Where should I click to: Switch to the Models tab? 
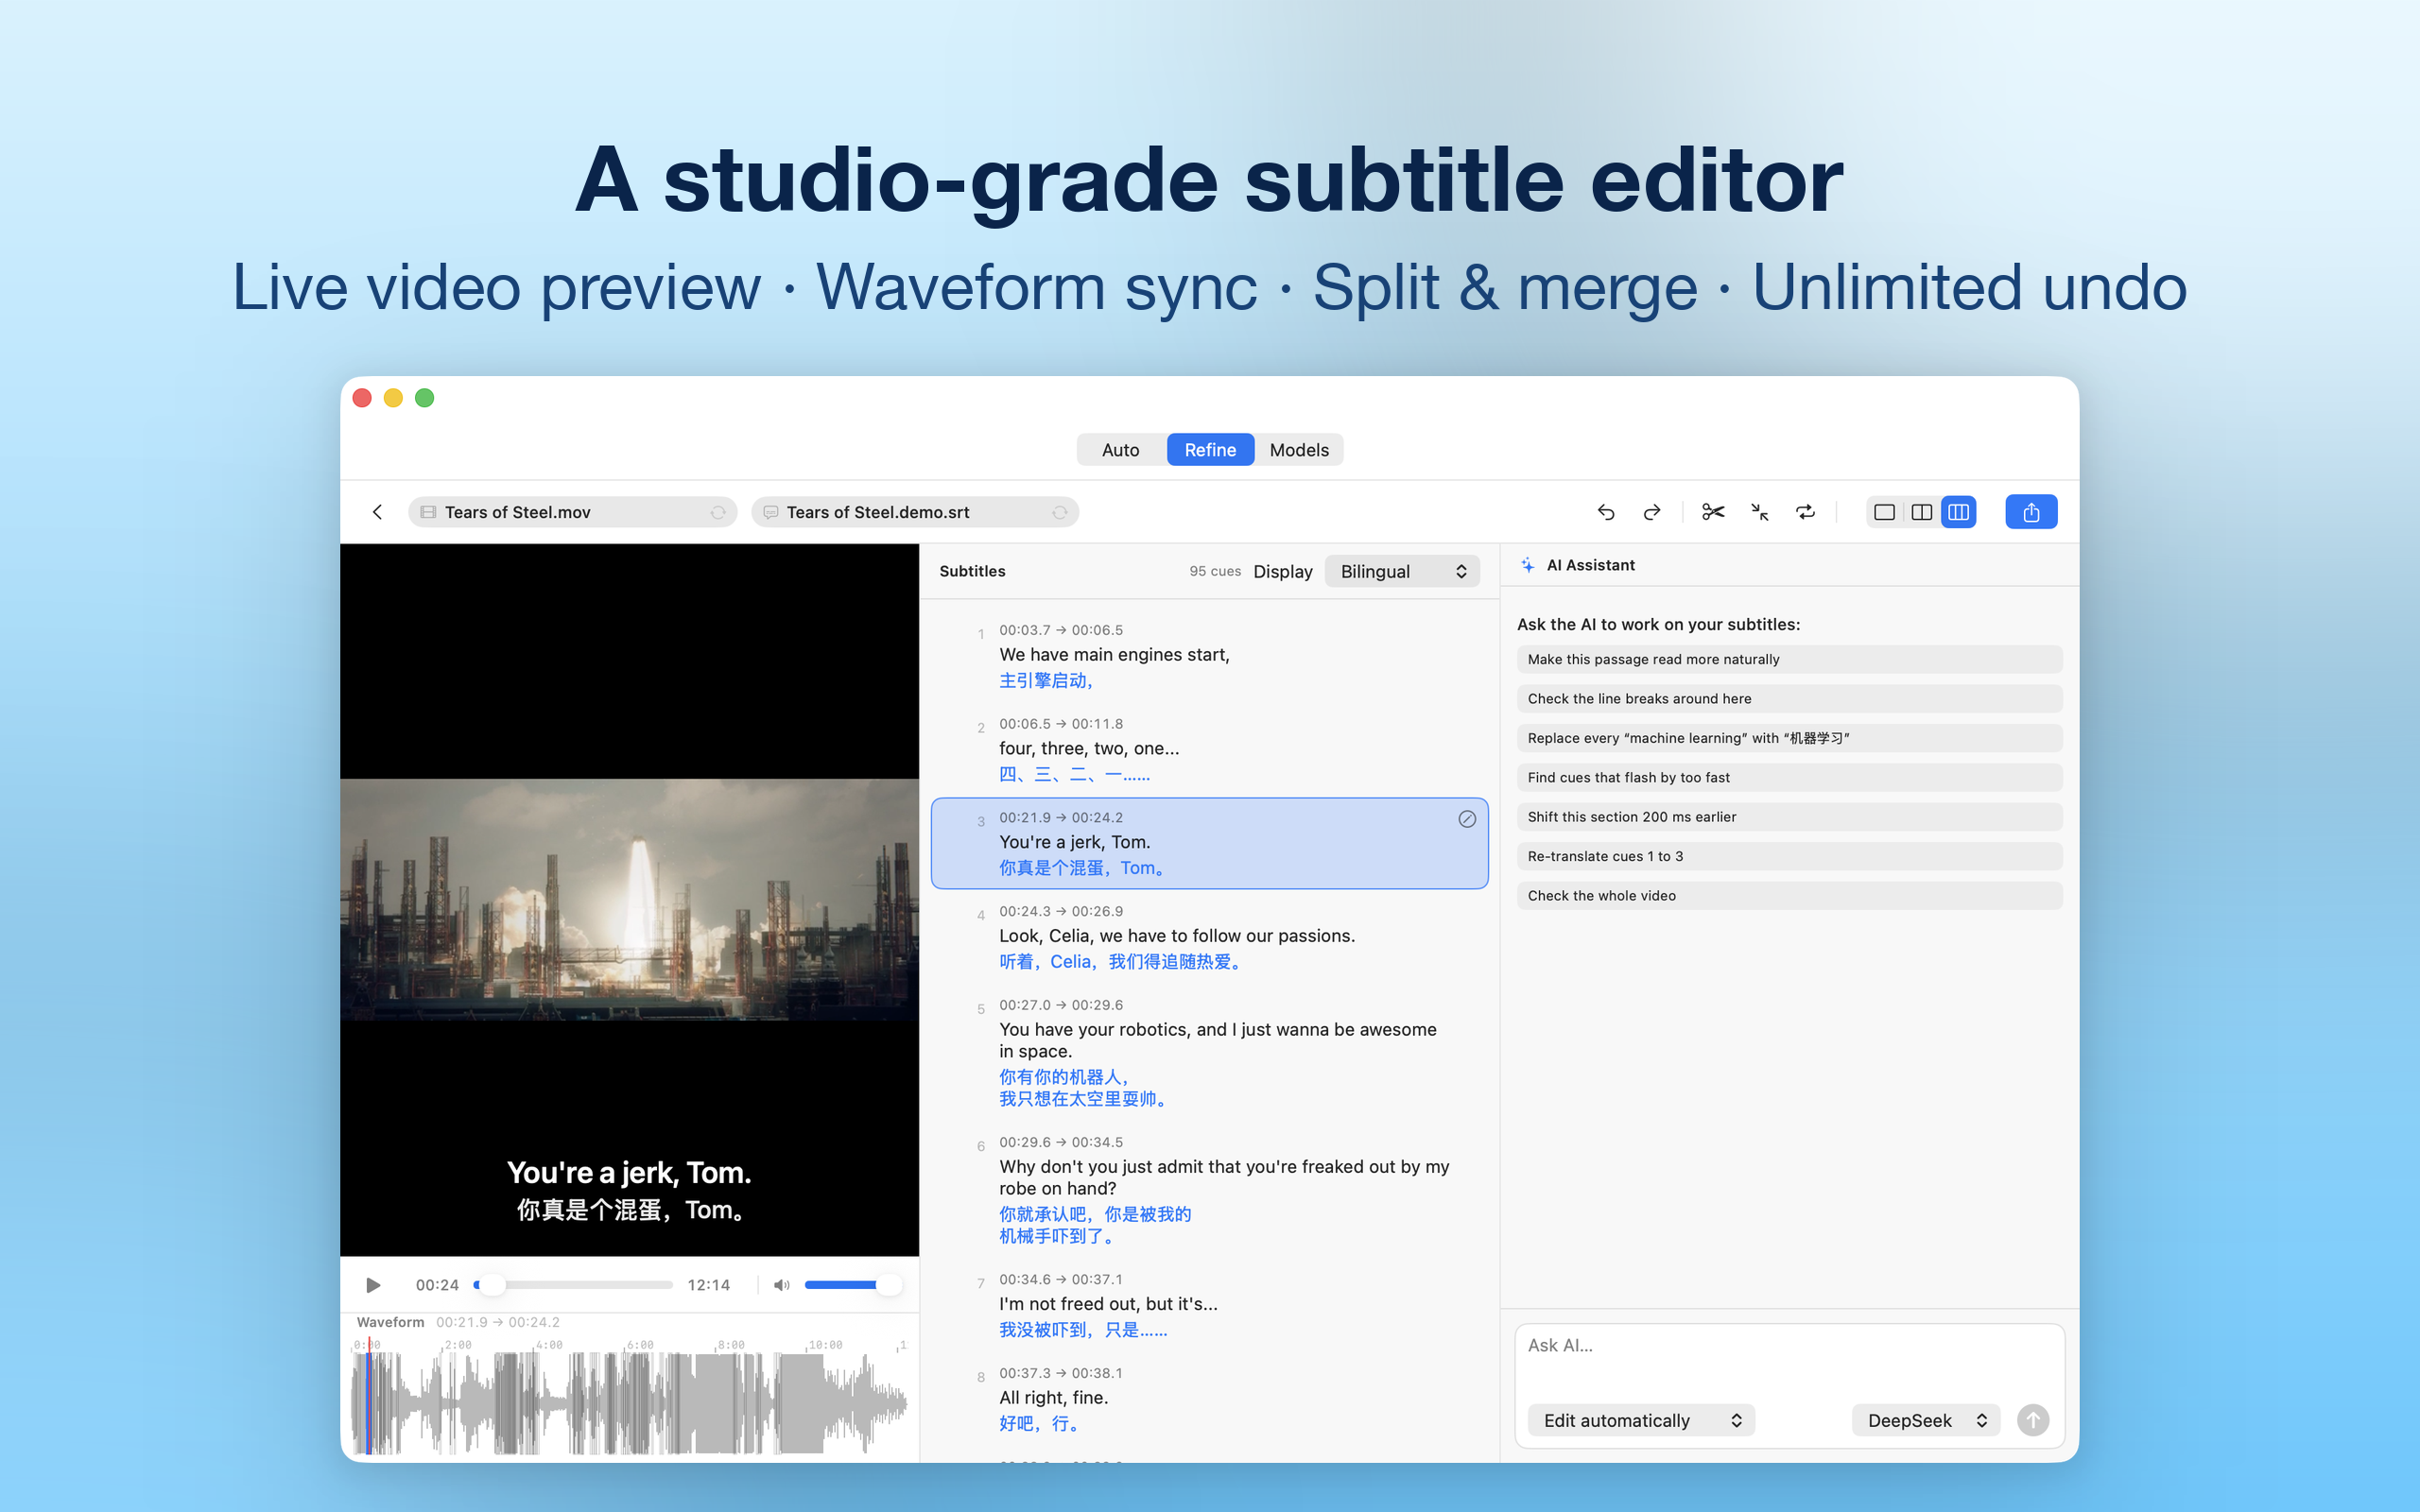(1299, 450)
